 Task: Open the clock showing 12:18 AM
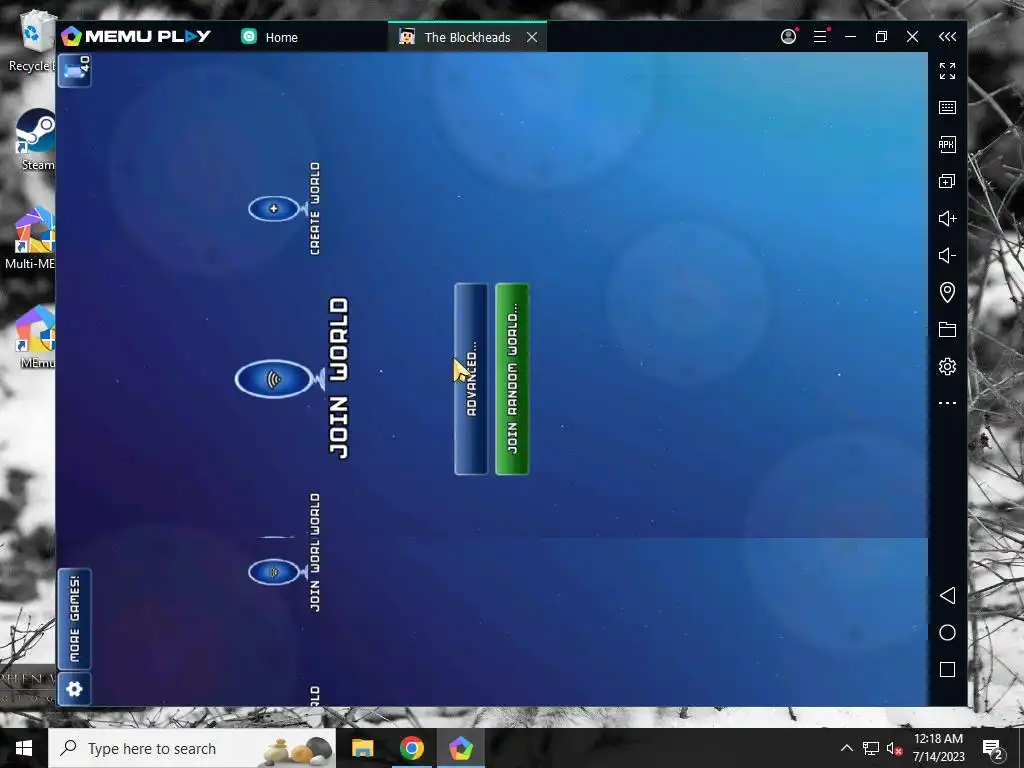(938, 748)
